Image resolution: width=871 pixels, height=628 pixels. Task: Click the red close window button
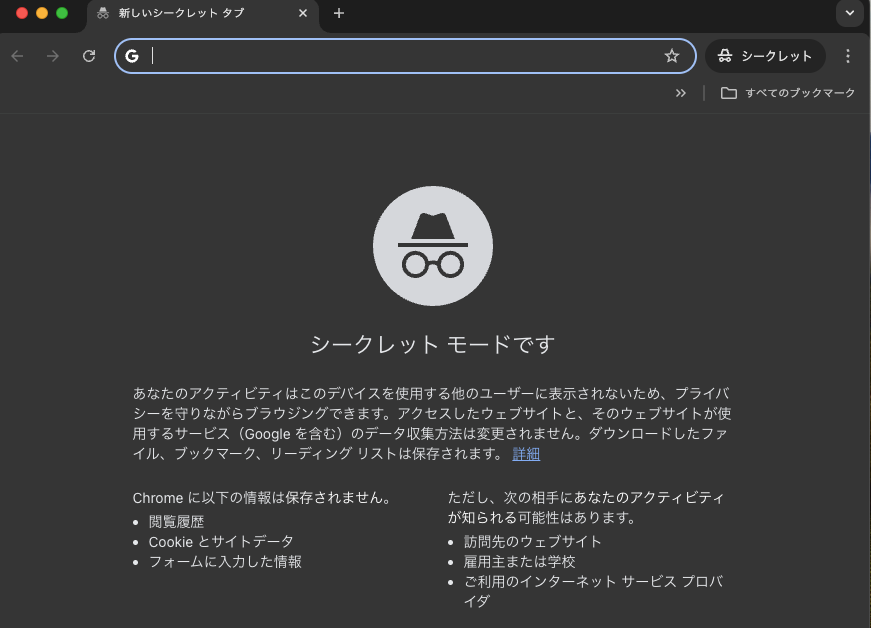(x=22, y=13)
